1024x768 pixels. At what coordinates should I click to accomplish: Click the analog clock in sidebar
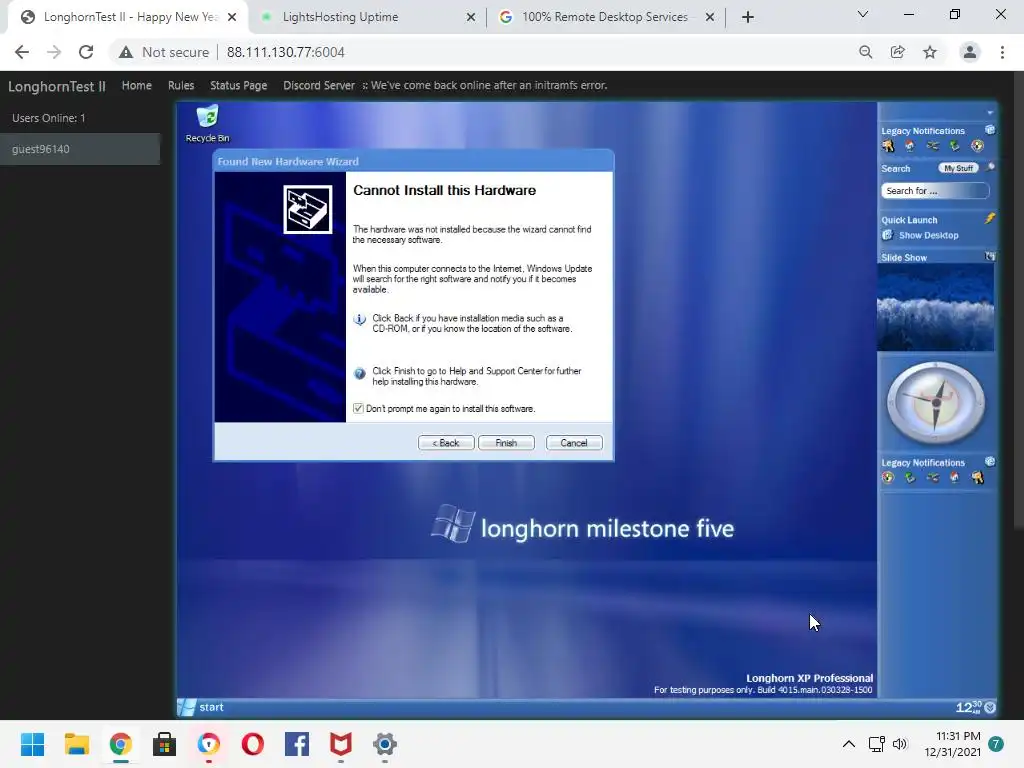click(x=936, y=404)
